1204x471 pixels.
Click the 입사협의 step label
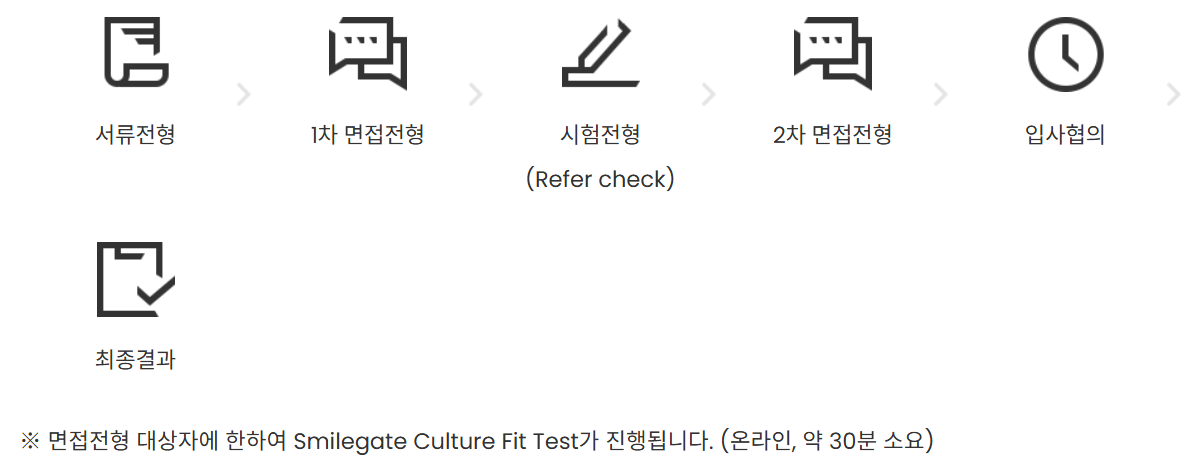click(x=1065, y=135)
